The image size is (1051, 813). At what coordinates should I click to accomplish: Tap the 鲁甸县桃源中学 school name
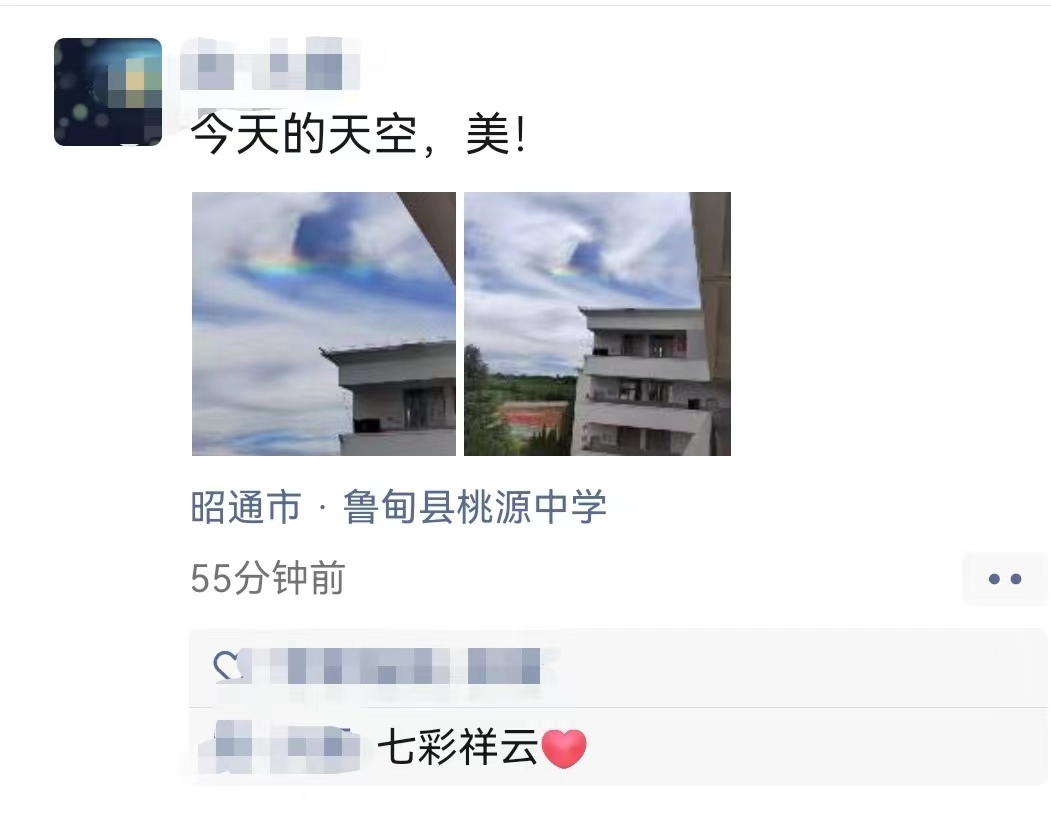[x=475, y=507]
